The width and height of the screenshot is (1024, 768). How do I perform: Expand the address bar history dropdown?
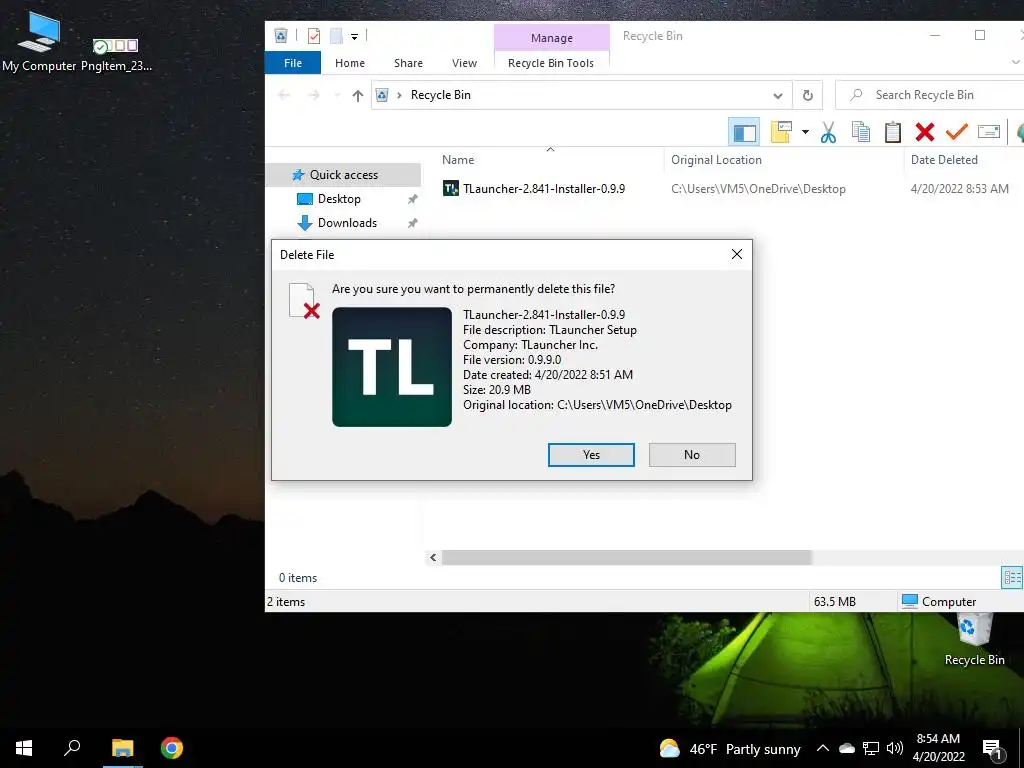pyautogui.click(x=778, y=95)
